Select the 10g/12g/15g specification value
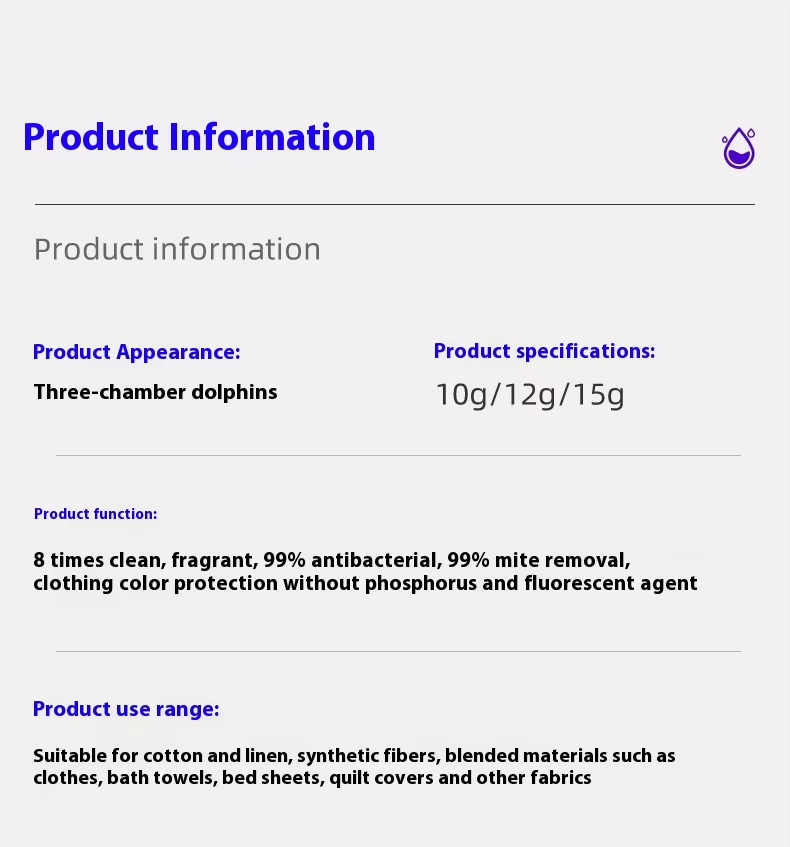 point(530,395)
